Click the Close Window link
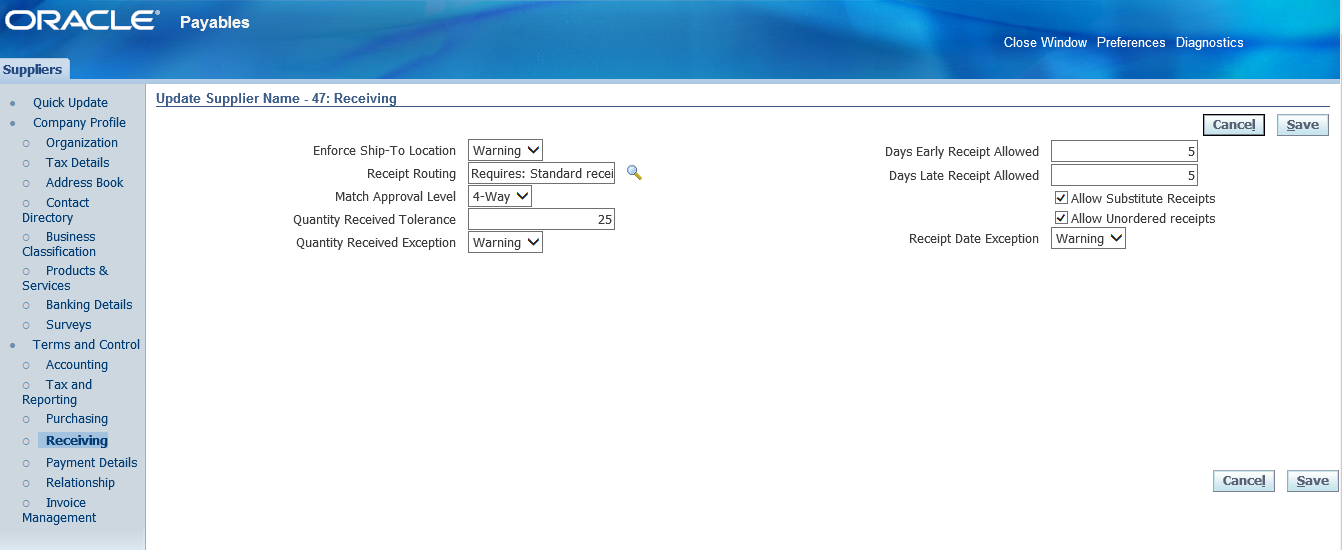Image resolution: width=1342 pixels, height=550 pixels. 1045,42
